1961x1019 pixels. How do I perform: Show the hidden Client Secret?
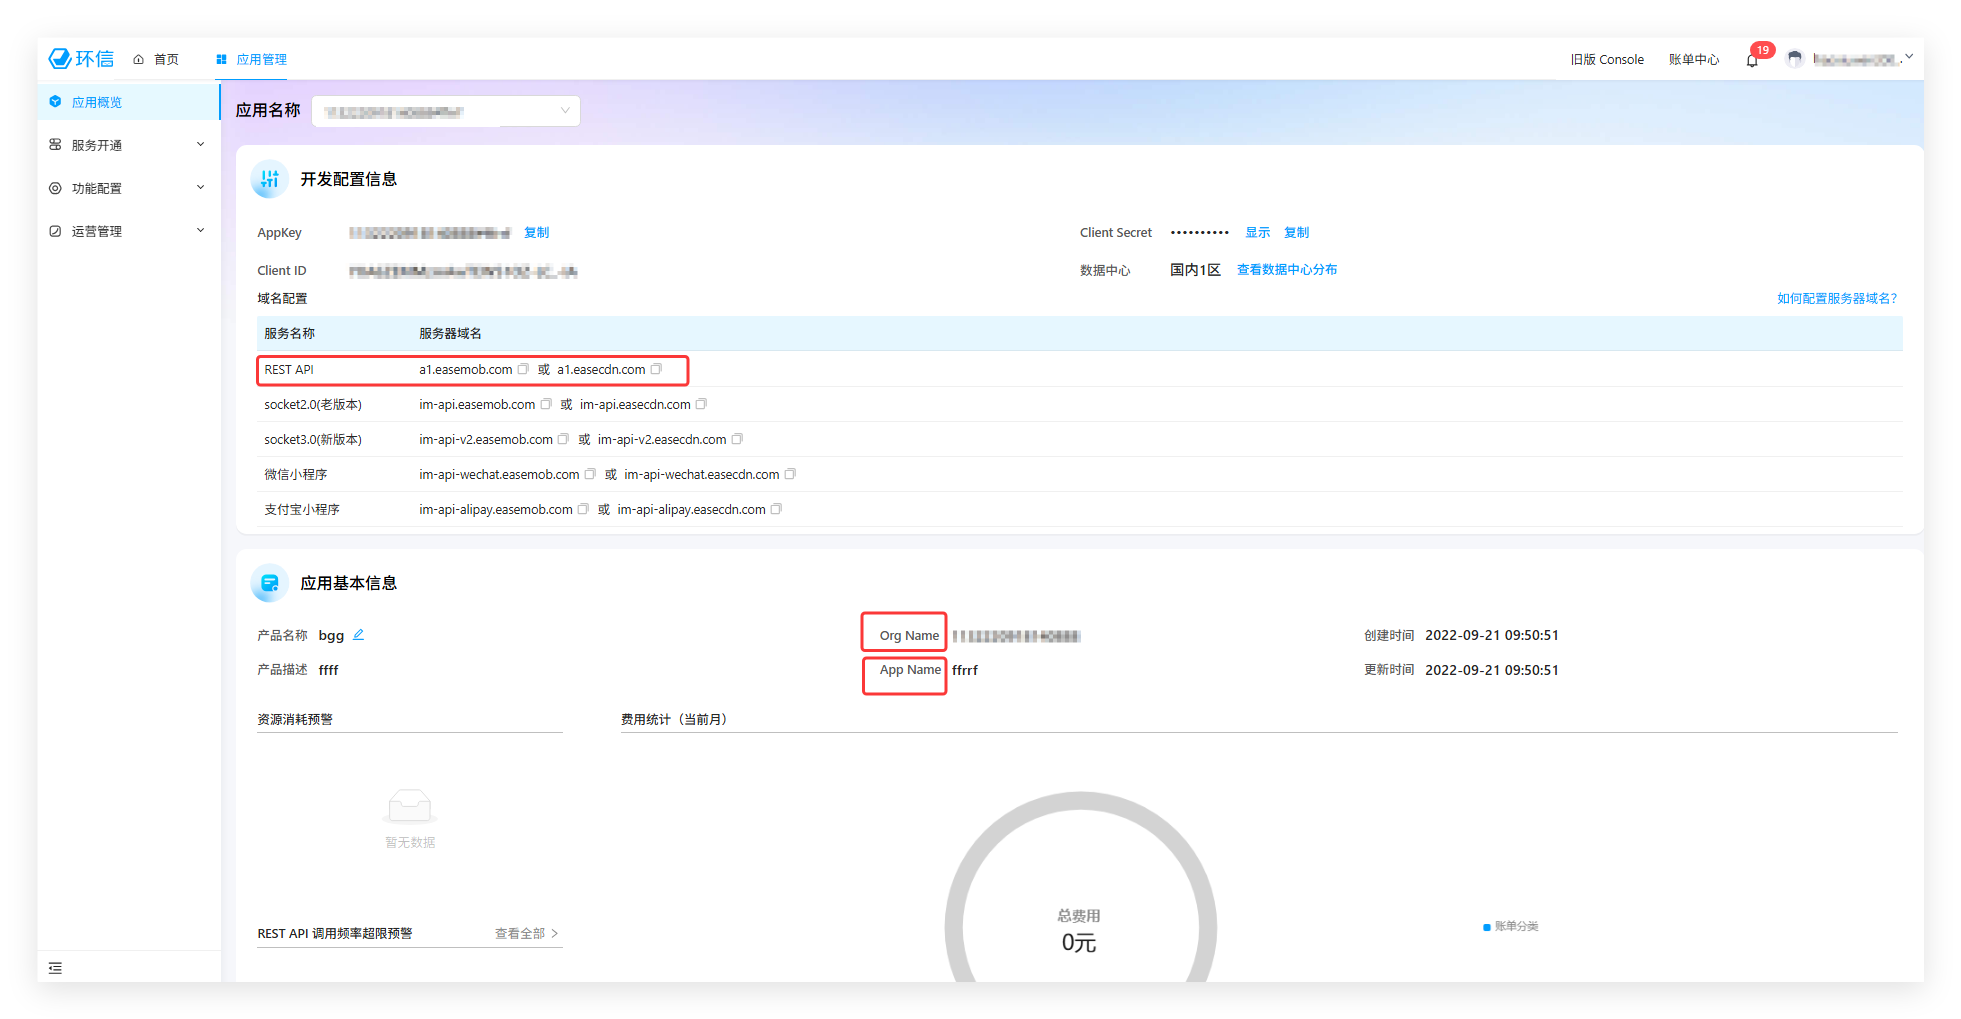click(1257, 232)
